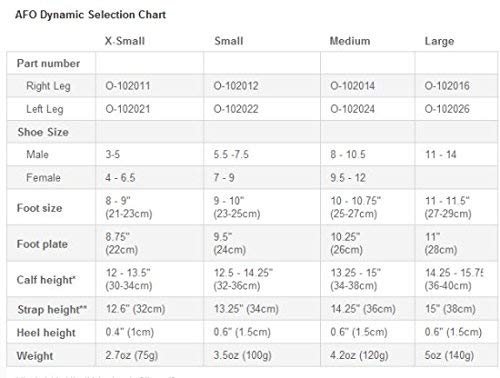
Task: Select left leg part number O-102026
Action: (x=447, y=109)
